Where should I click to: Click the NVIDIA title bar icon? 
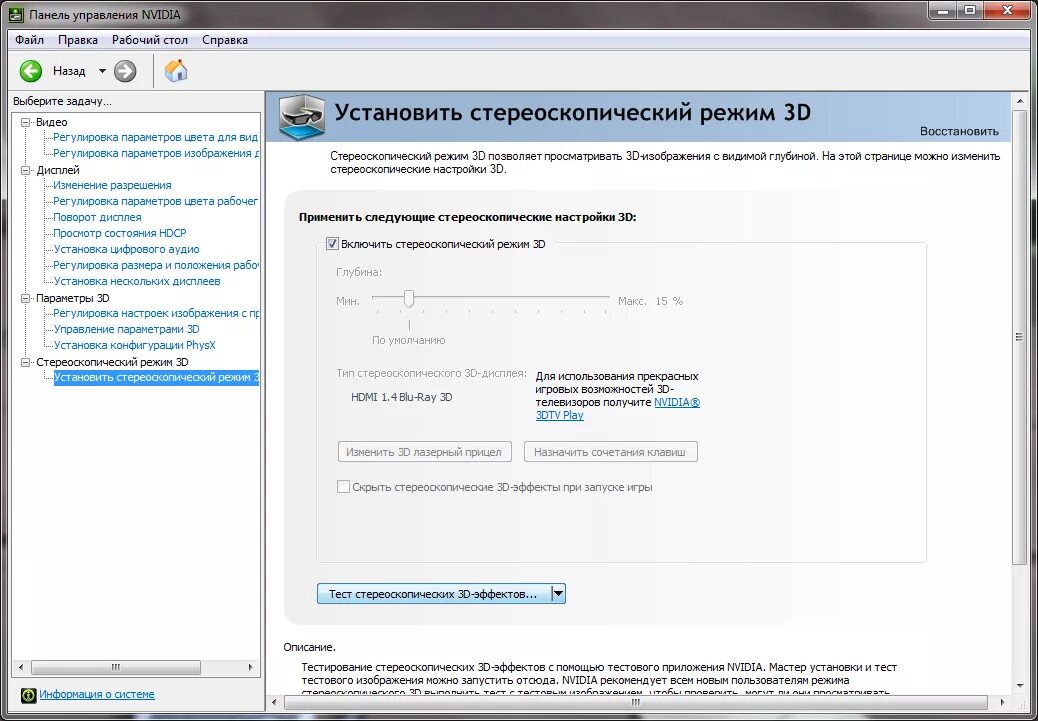click(17, 14)
